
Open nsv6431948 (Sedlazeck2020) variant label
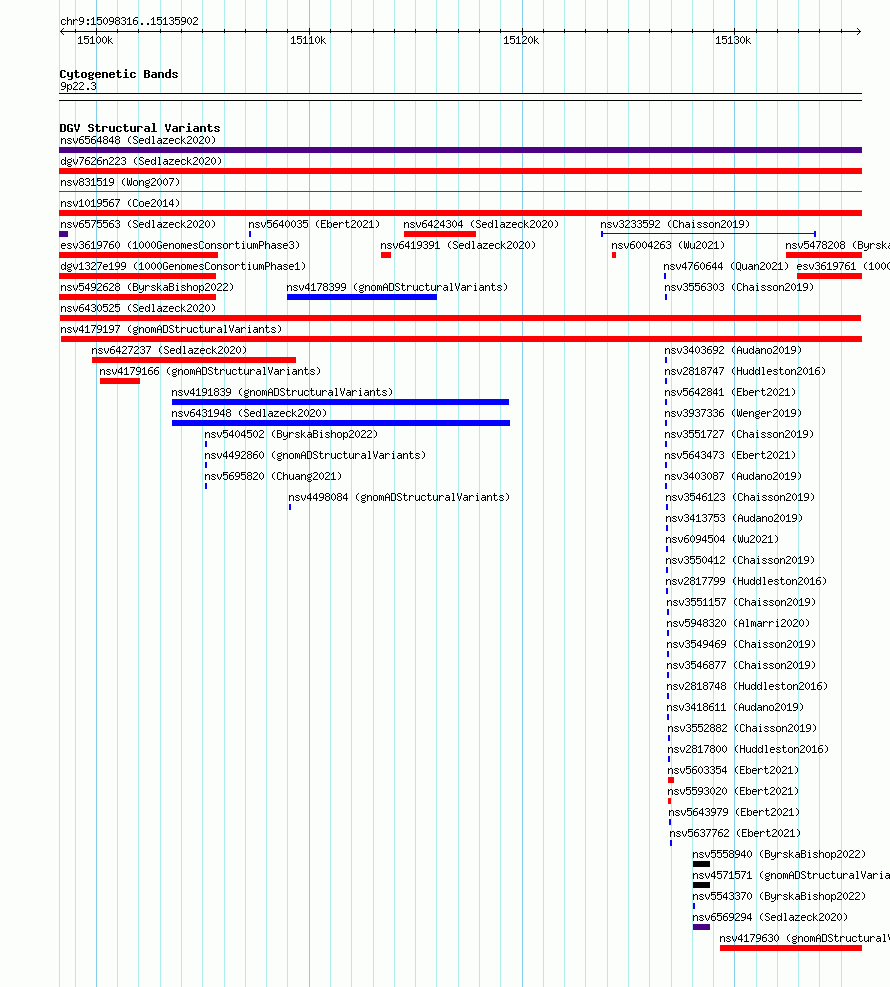pyautogui.click(x=249, y=413)
